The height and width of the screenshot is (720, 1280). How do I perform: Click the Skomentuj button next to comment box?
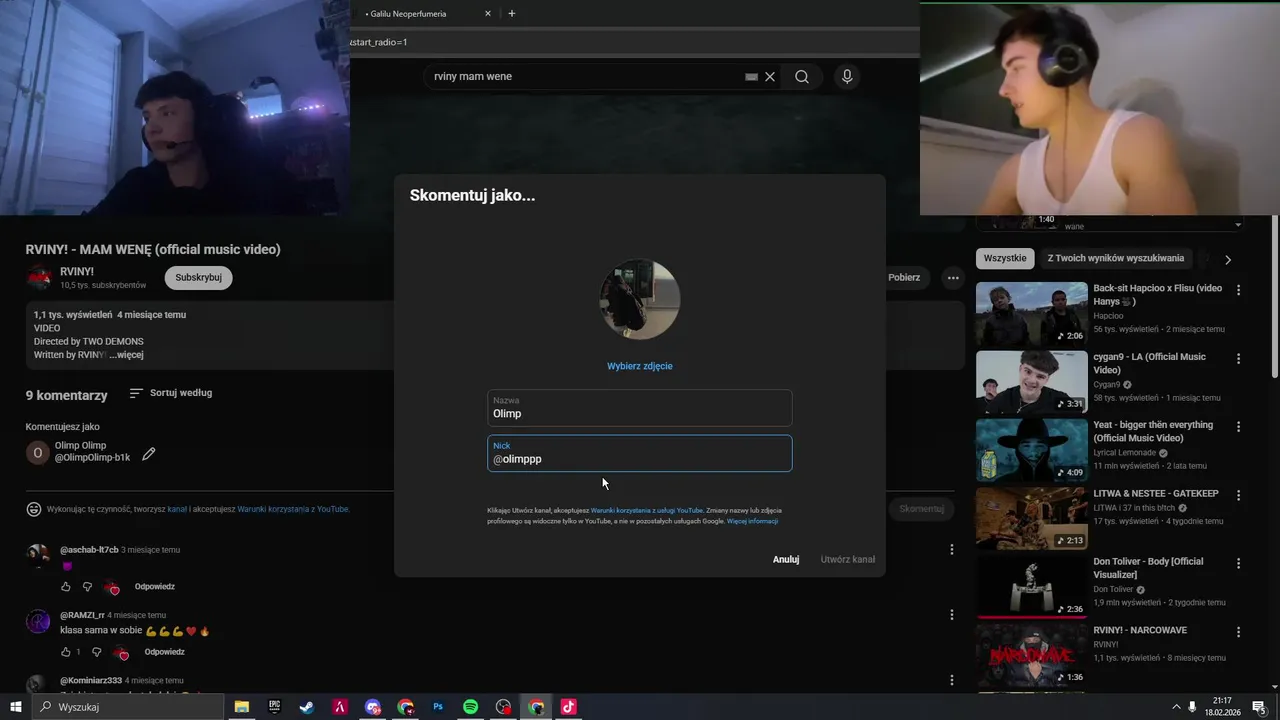[x=921, y=509]
